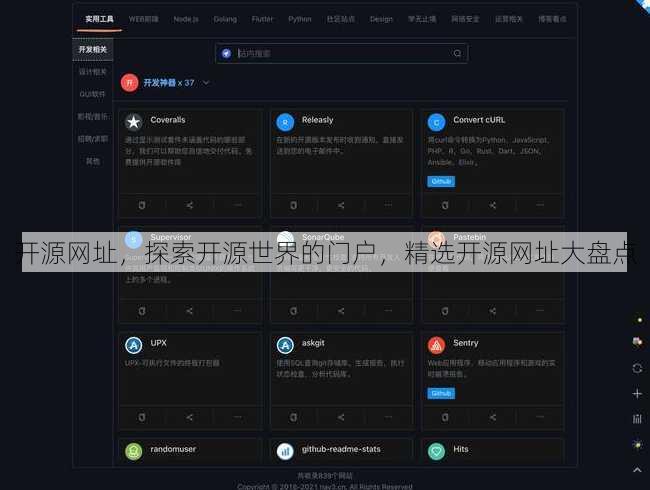
Task: Share the Supervisor card
Action: [x=189, y=311]
